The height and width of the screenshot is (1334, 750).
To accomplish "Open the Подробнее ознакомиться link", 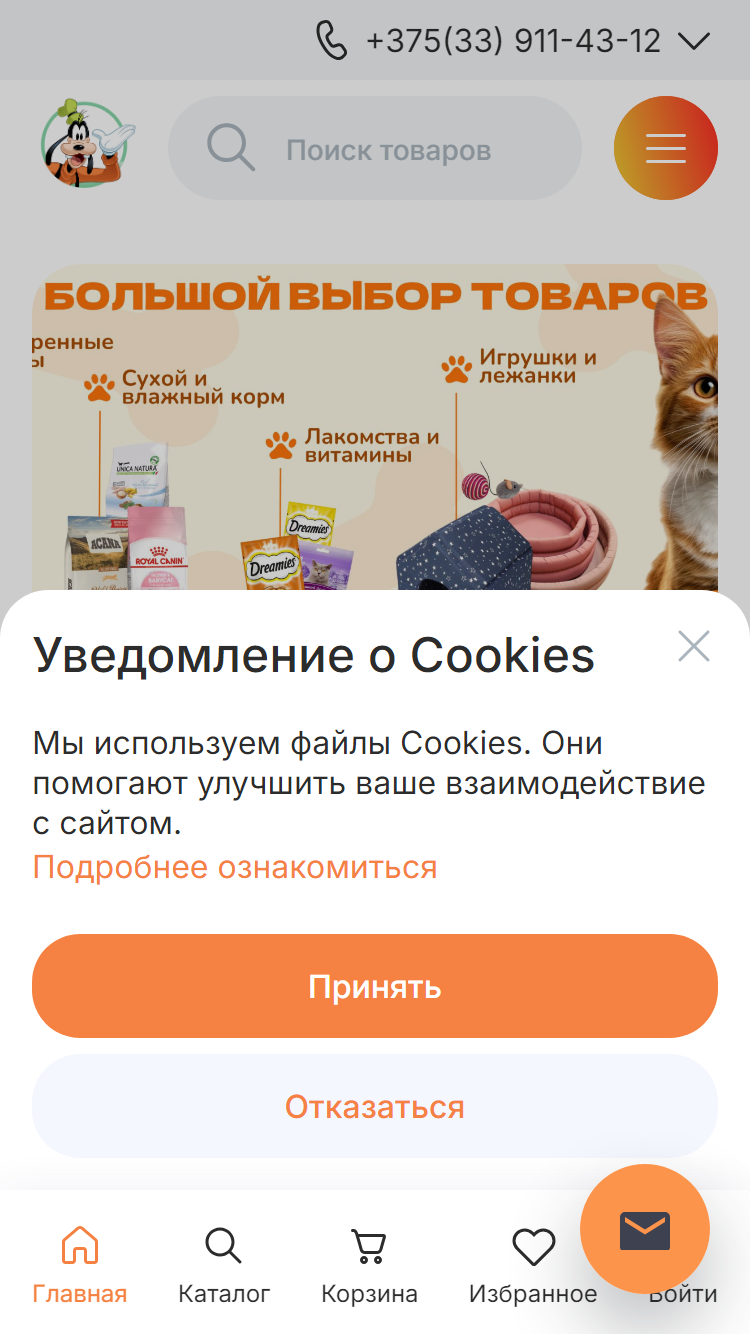I will [235, 866].
